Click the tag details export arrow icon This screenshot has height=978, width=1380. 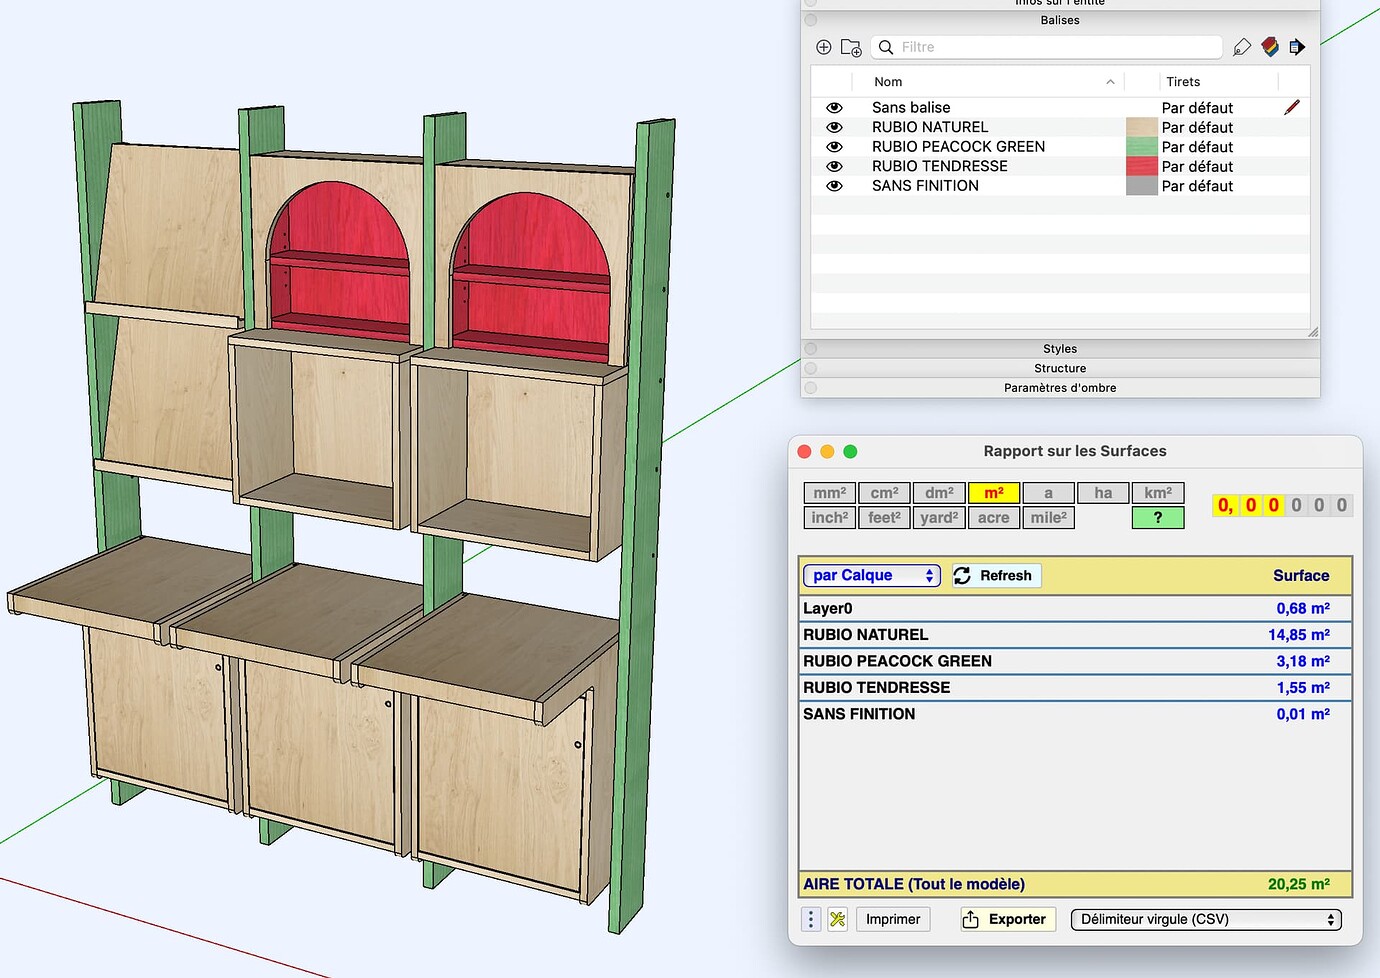1297,47
